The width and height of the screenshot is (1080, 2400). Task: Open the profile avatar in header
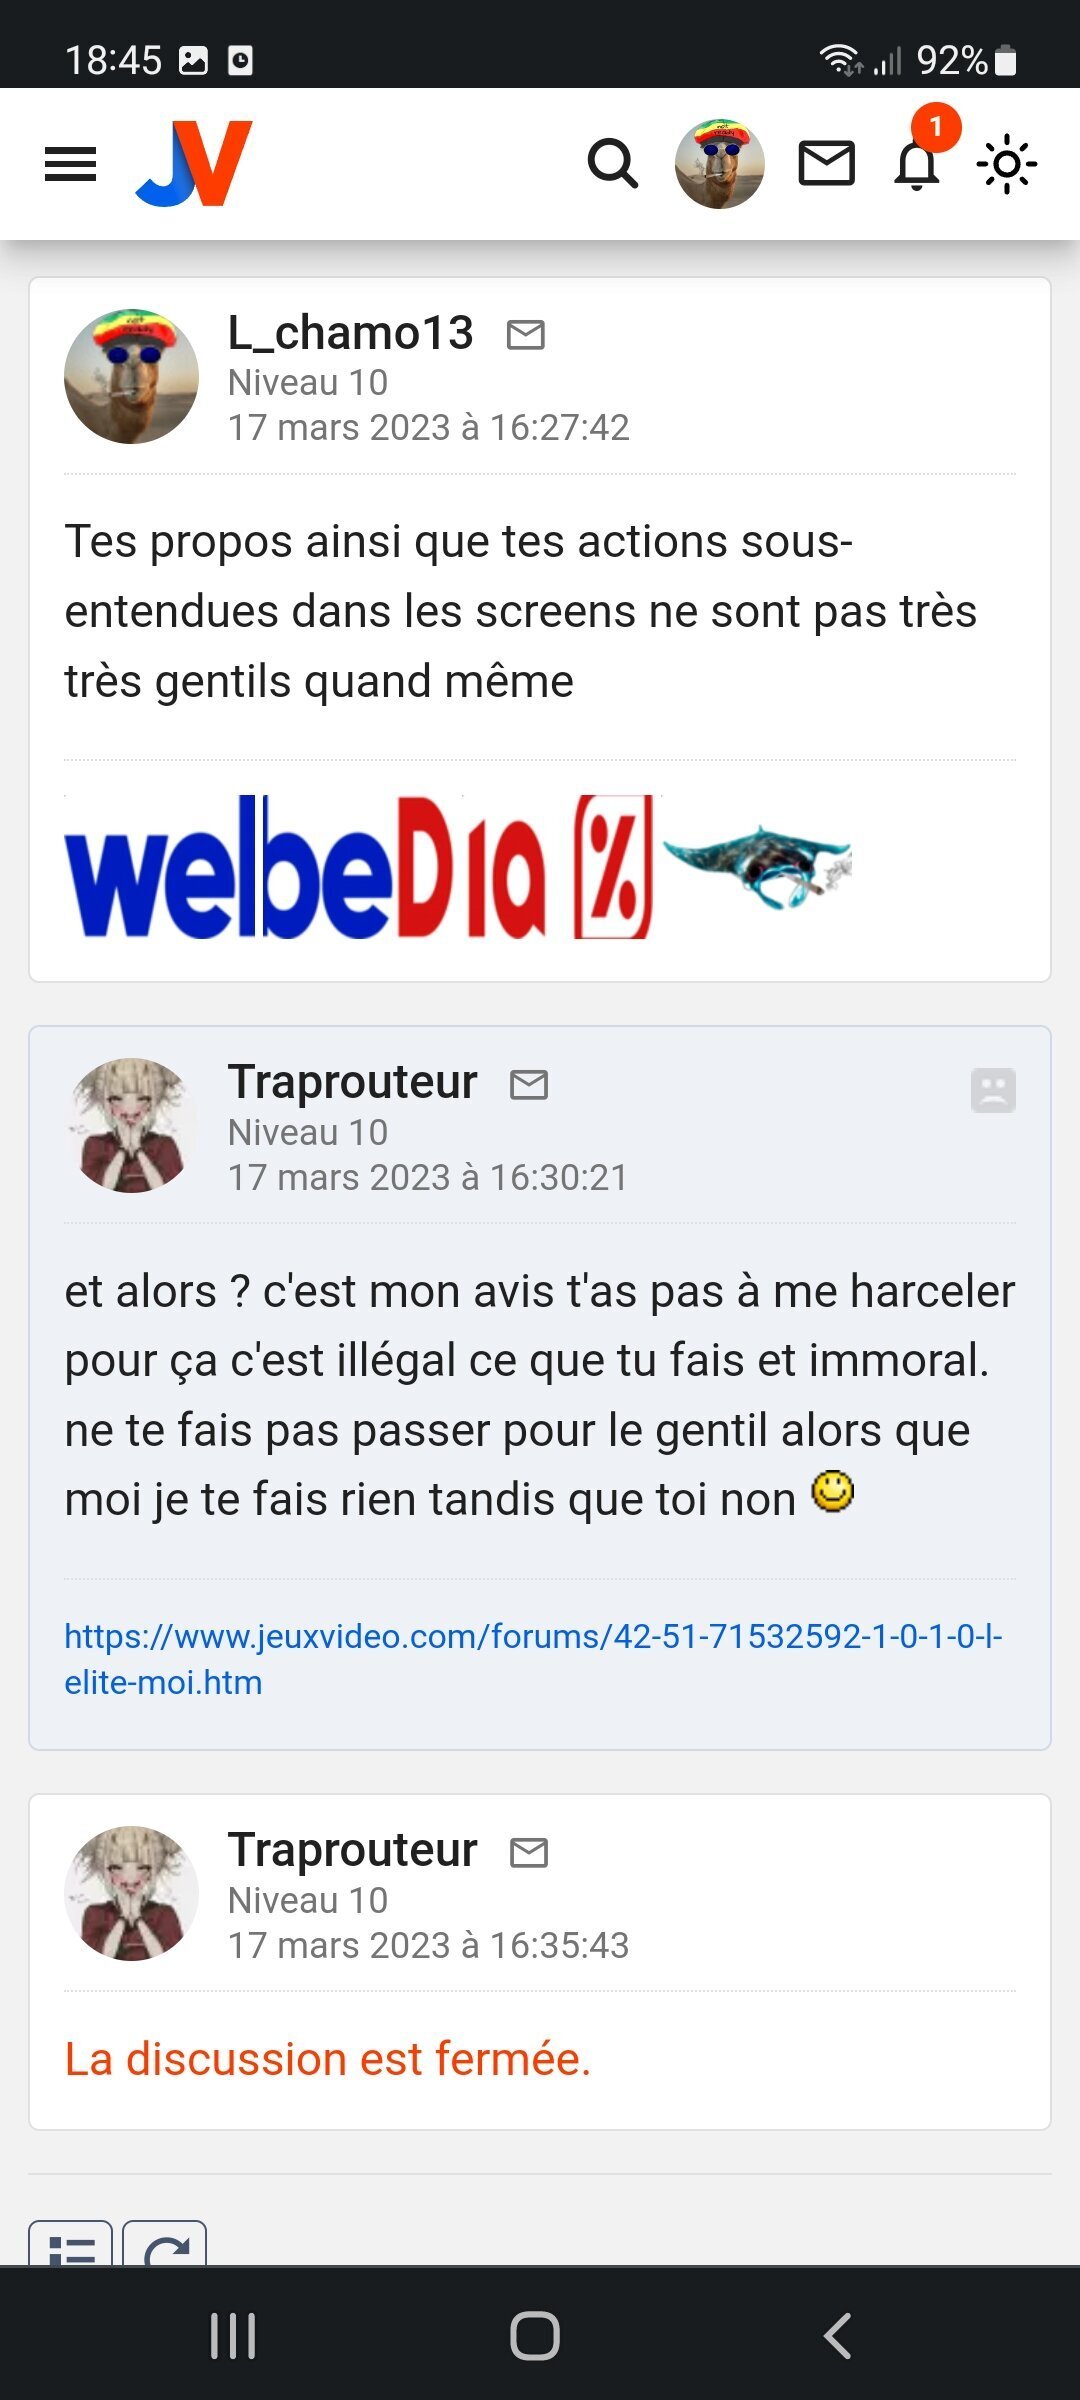(x=720, y=164)
